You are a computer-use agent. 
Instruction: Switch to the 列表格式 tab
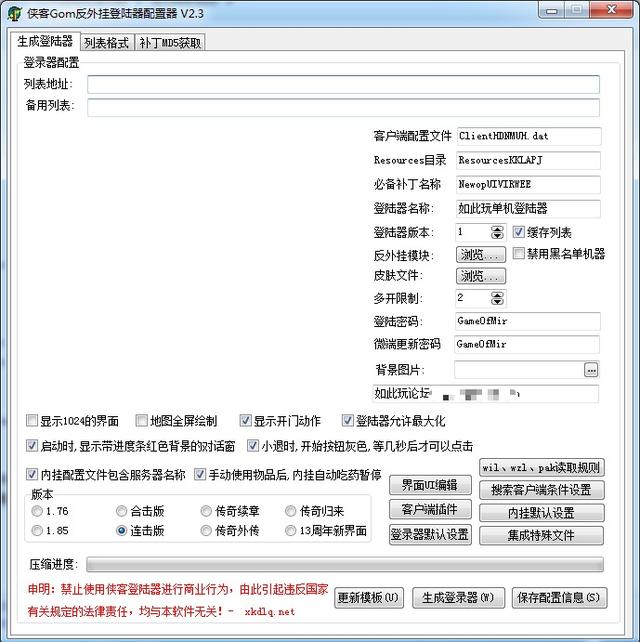tap(106, 43)
